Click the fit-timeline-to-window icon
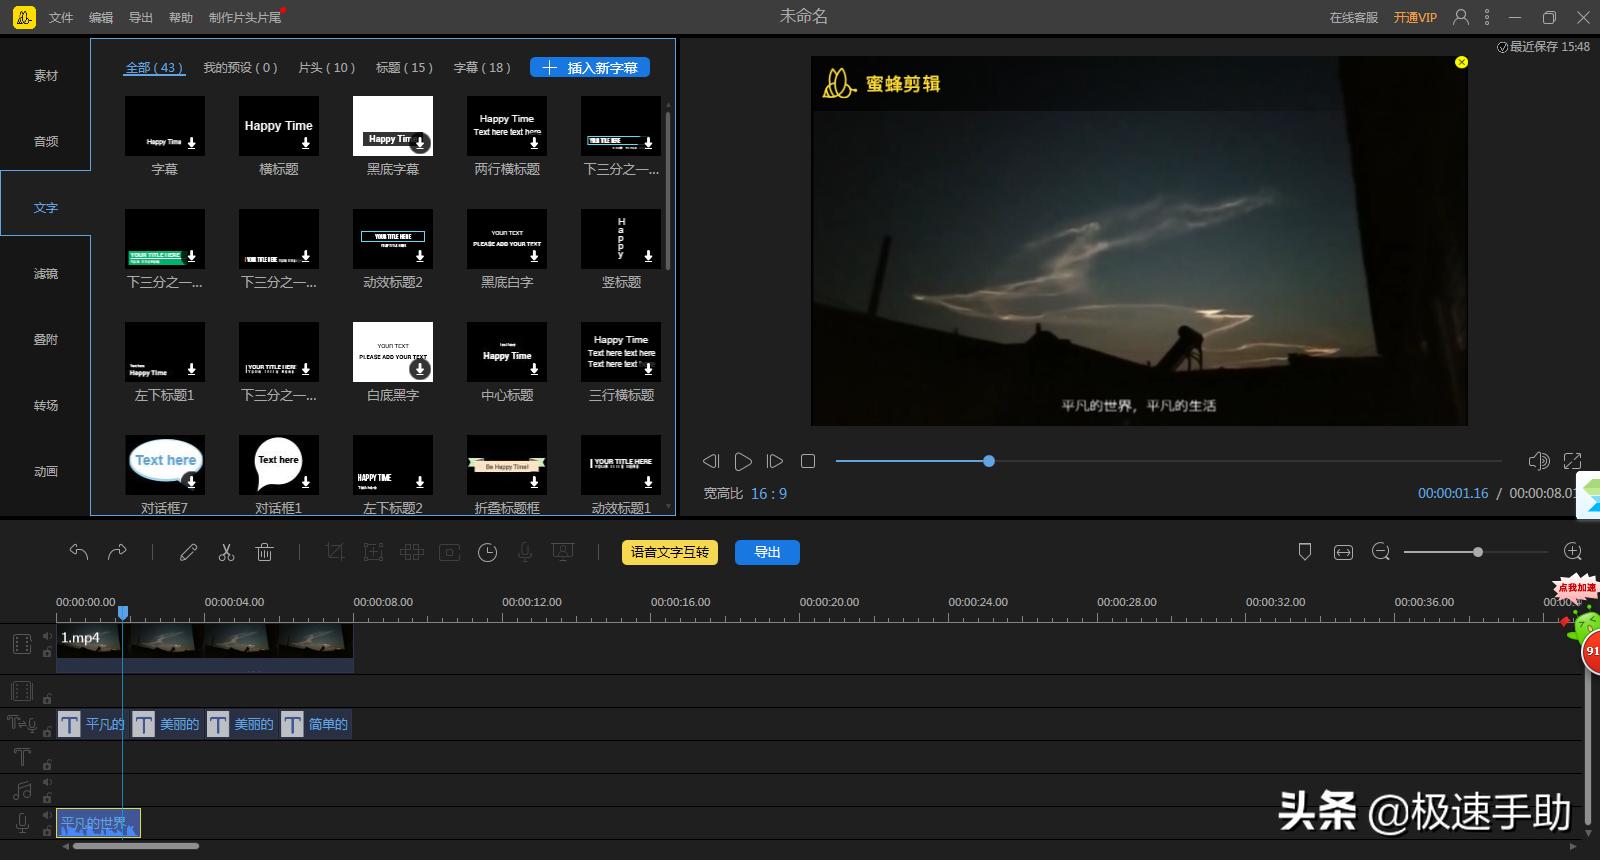This screenshot has width=1600, height=860. pyautogui.click(x=1343, y=552)
